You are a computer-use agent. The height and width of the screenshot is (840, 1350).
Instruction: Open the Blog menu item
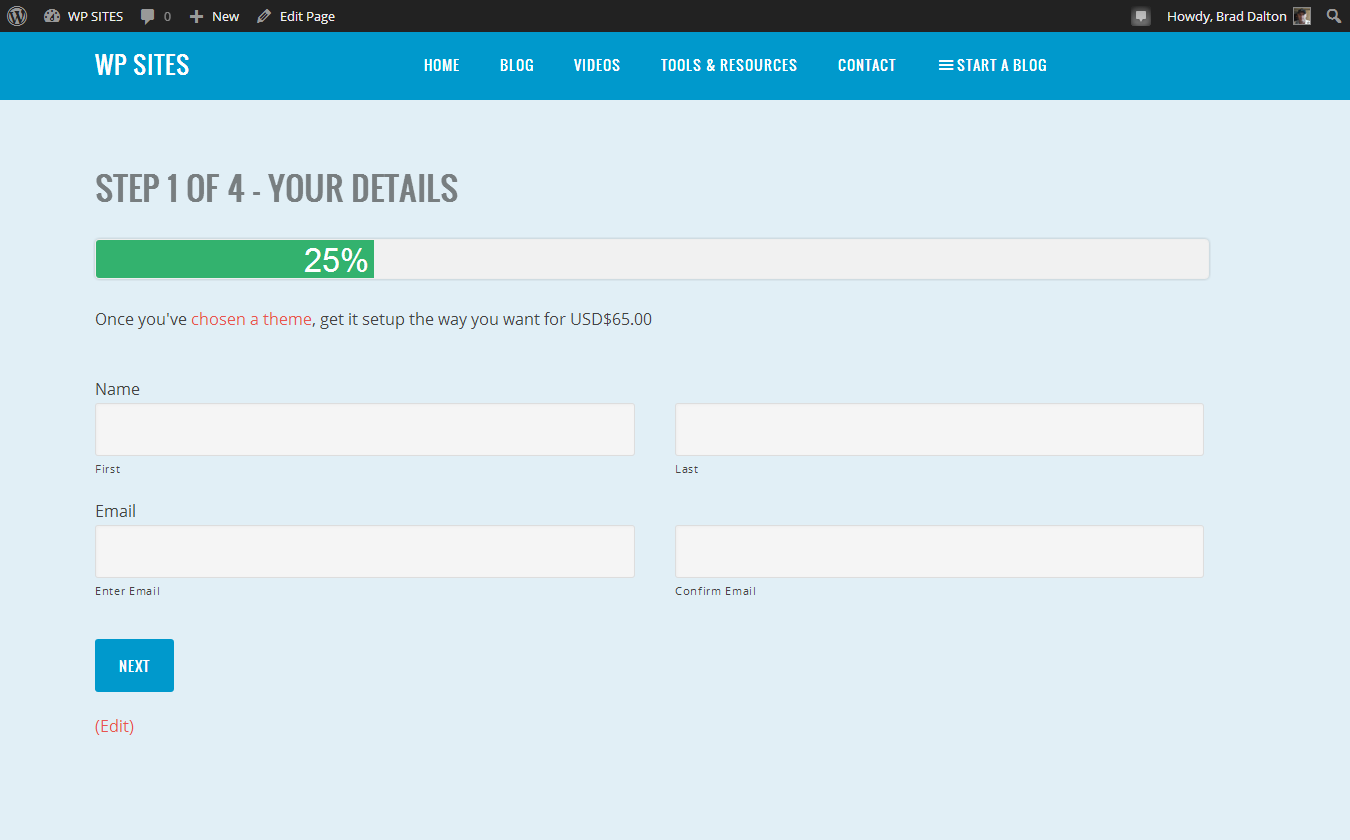[516, 65]
